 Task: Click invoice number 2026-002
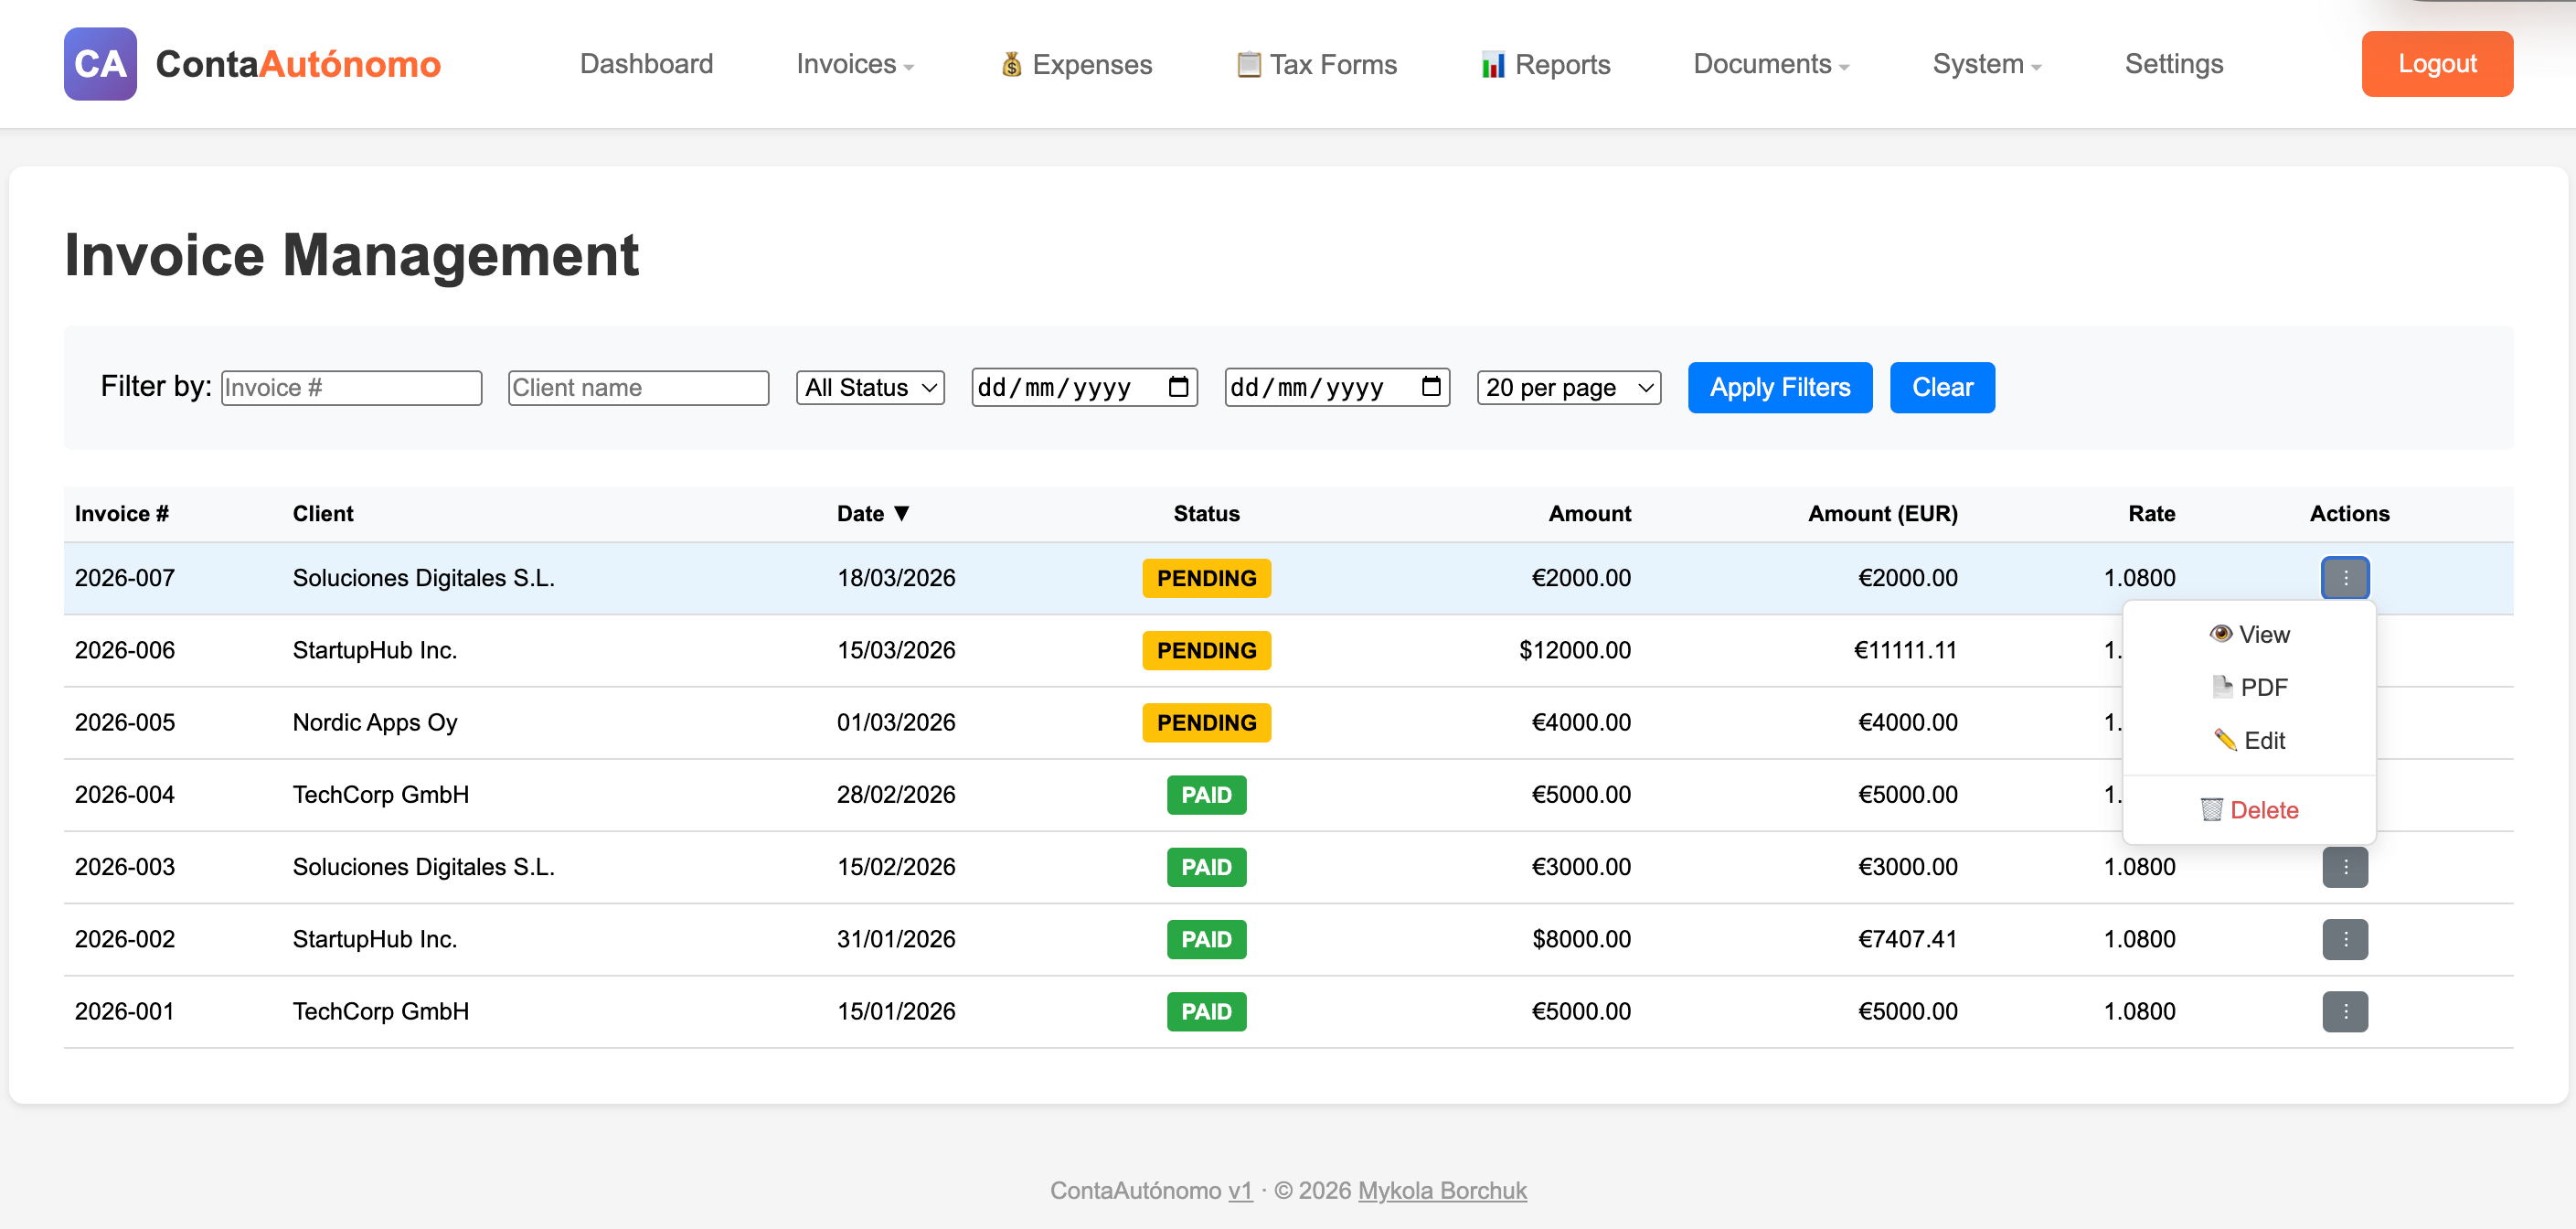125,939
